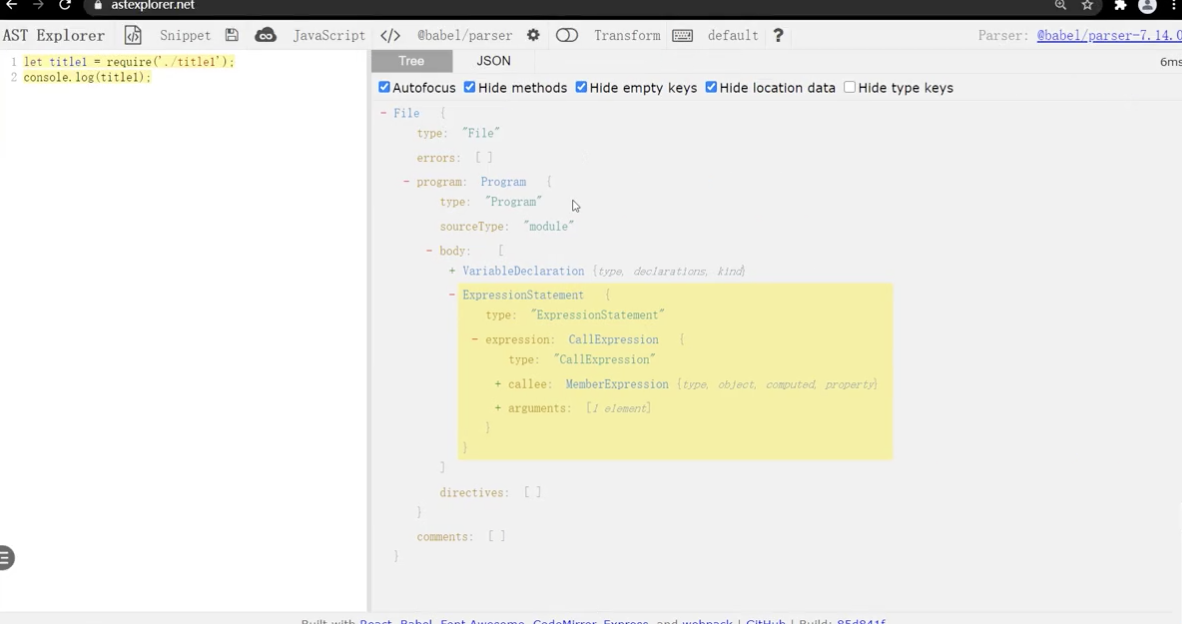
Task: Bookmark this page with the star
Action: coord(1087,5)
